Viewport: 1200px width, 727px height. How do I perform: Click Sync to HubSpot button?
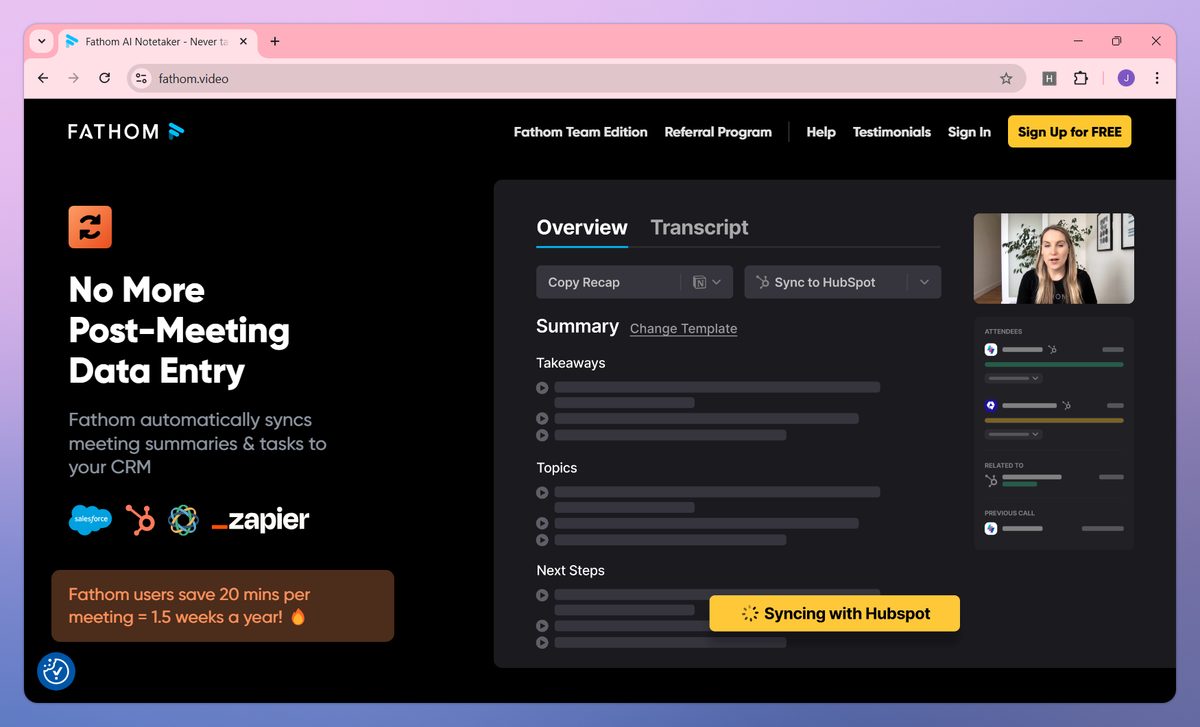click(825, 282)
